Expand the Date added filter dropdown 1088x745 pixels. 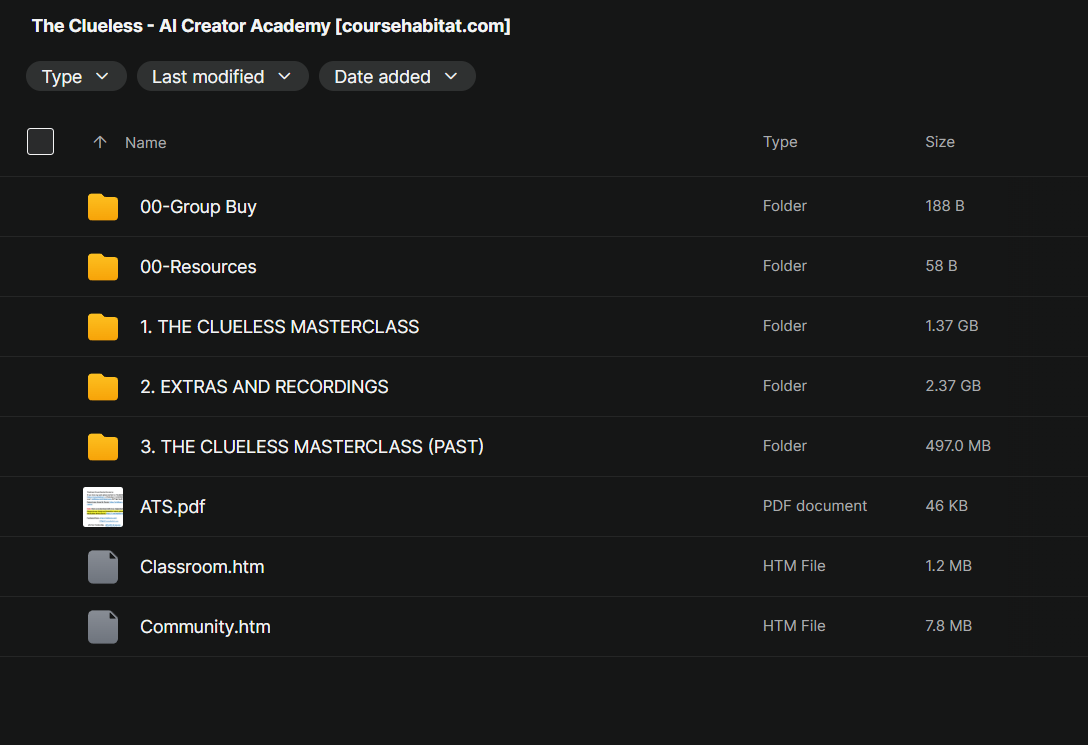(397, 76)
